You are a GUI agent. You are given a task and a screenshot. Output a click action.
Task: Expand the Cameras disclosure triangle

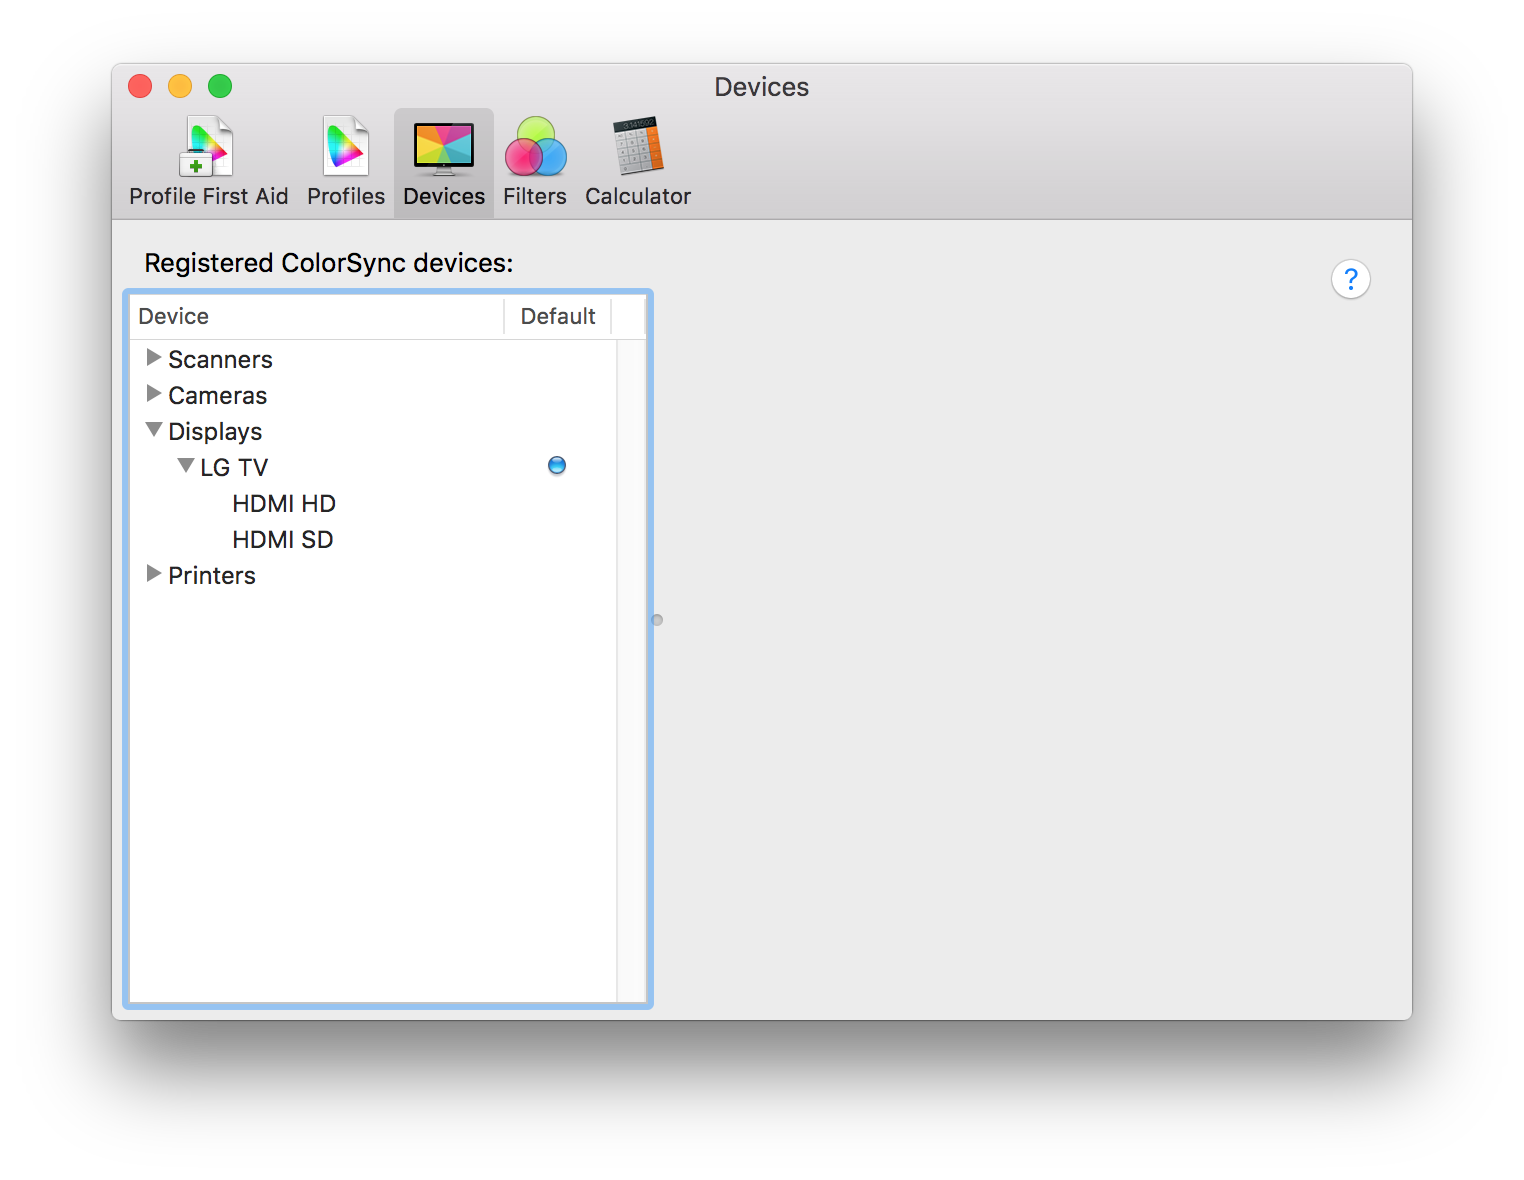coord(154,393)
